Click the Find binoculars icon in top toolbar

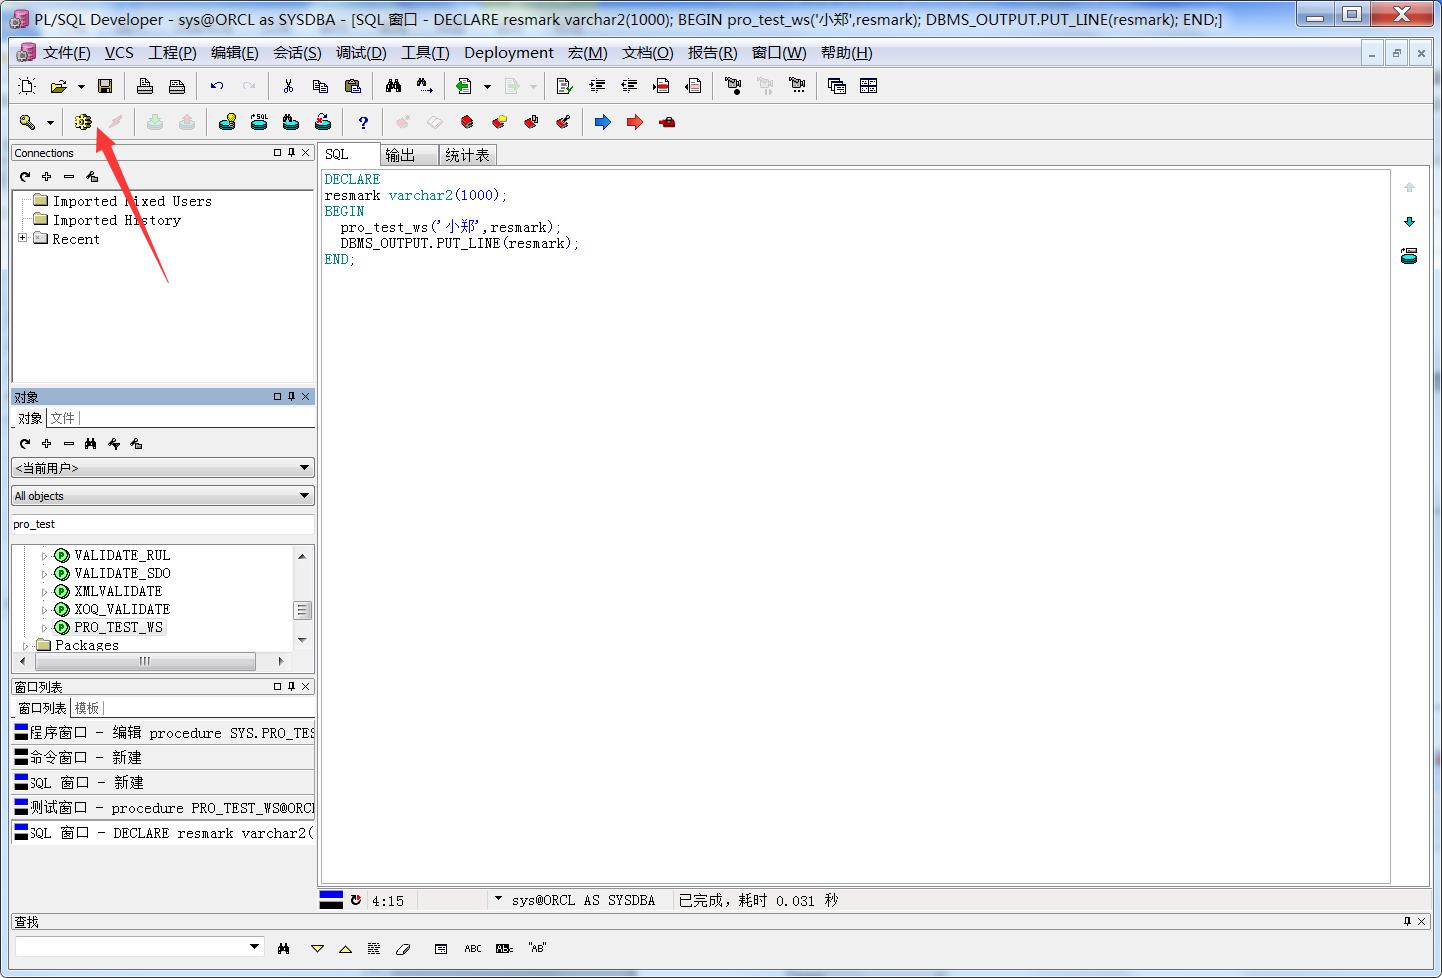tap(393, 86)
